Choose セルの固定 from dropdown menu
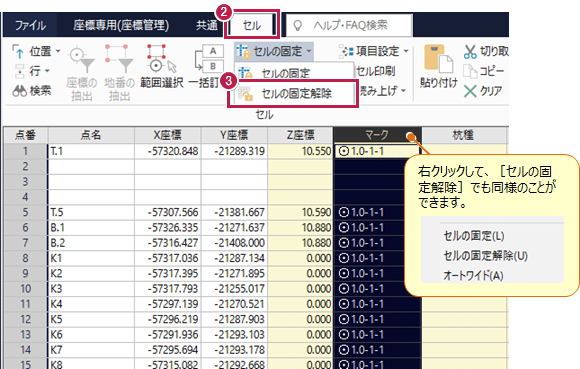Screen dimensions: 580x369 (x=286, y=73)
